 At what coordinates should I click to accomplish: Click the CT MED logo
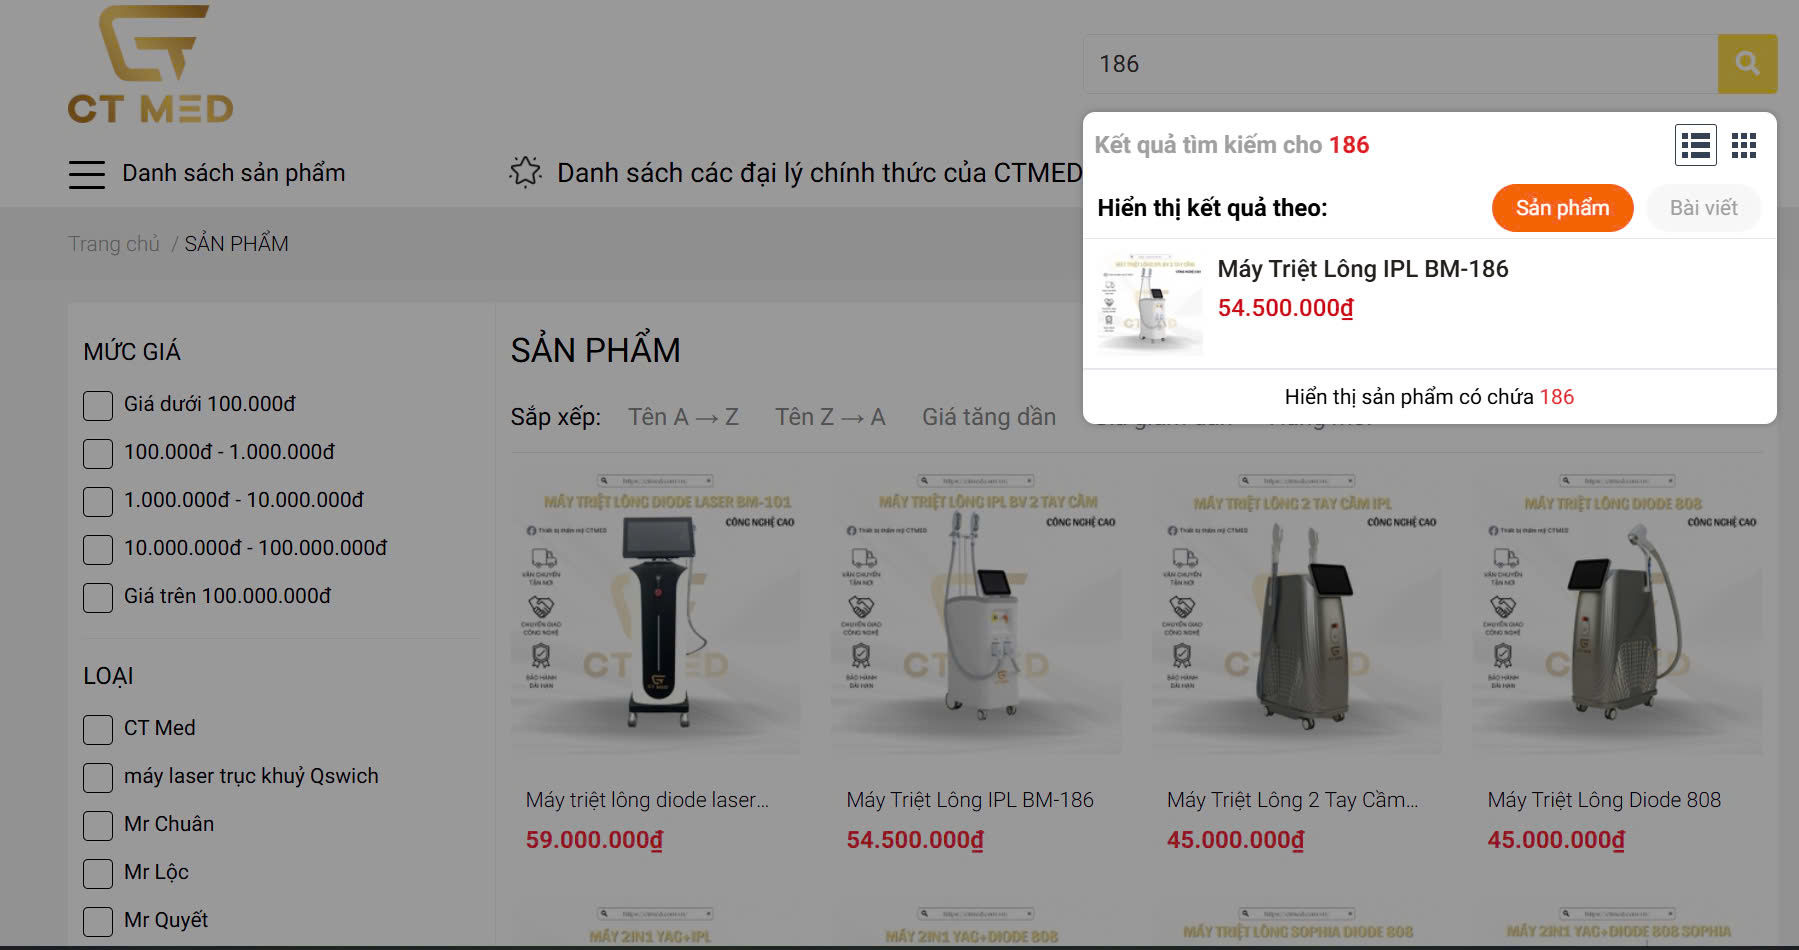pyautogui.click(x=151, y=65)
